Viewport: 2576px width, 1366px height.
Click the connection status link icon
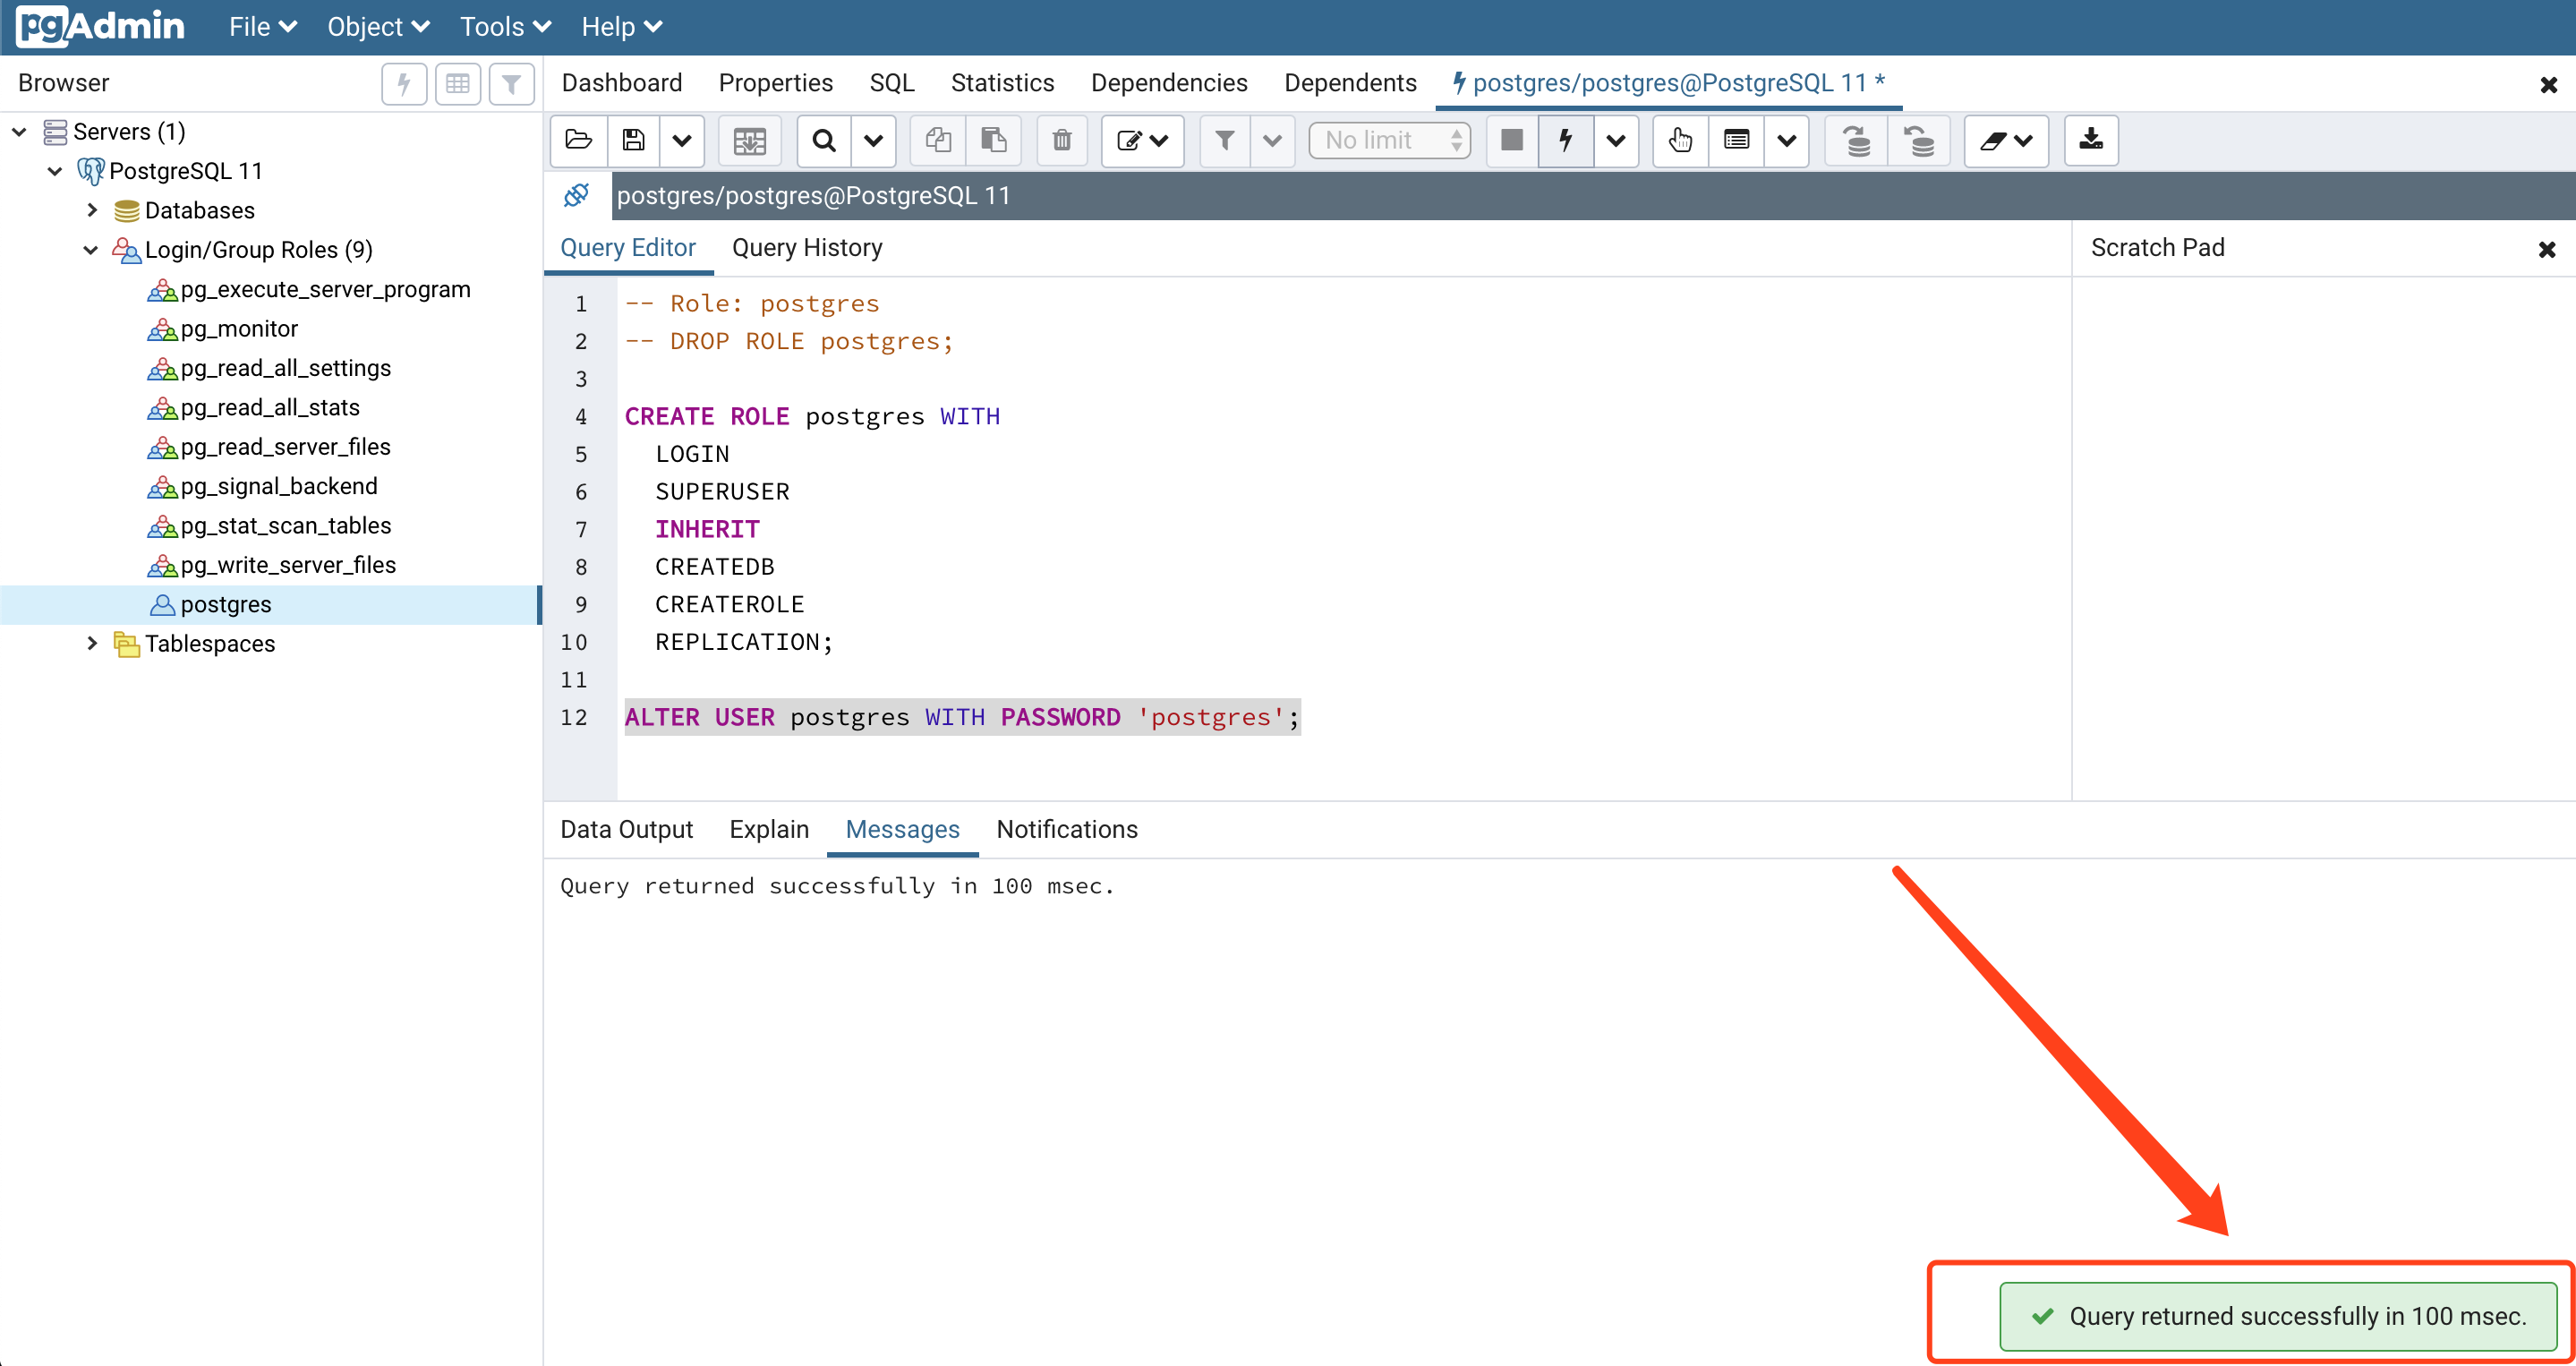point(577,195)
